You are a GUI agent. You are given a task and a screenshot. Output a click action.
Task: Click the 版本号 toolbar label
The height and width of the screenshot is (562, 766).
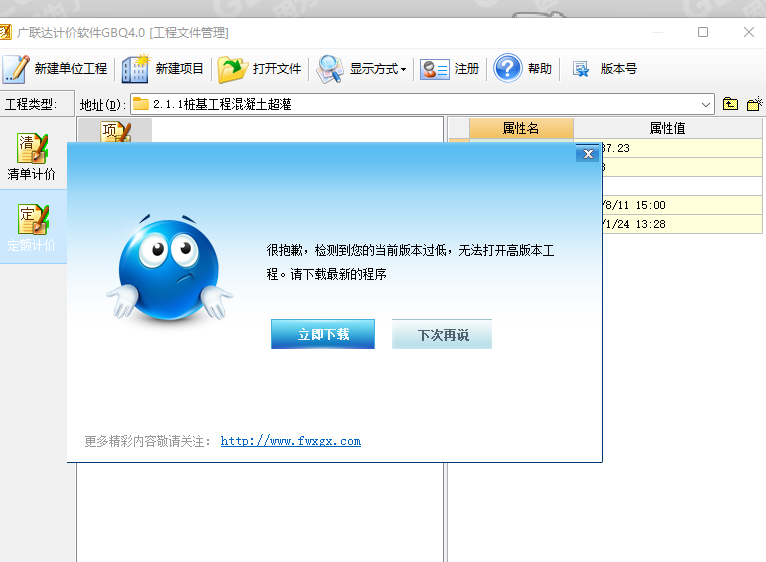click(x=618, y=69)
